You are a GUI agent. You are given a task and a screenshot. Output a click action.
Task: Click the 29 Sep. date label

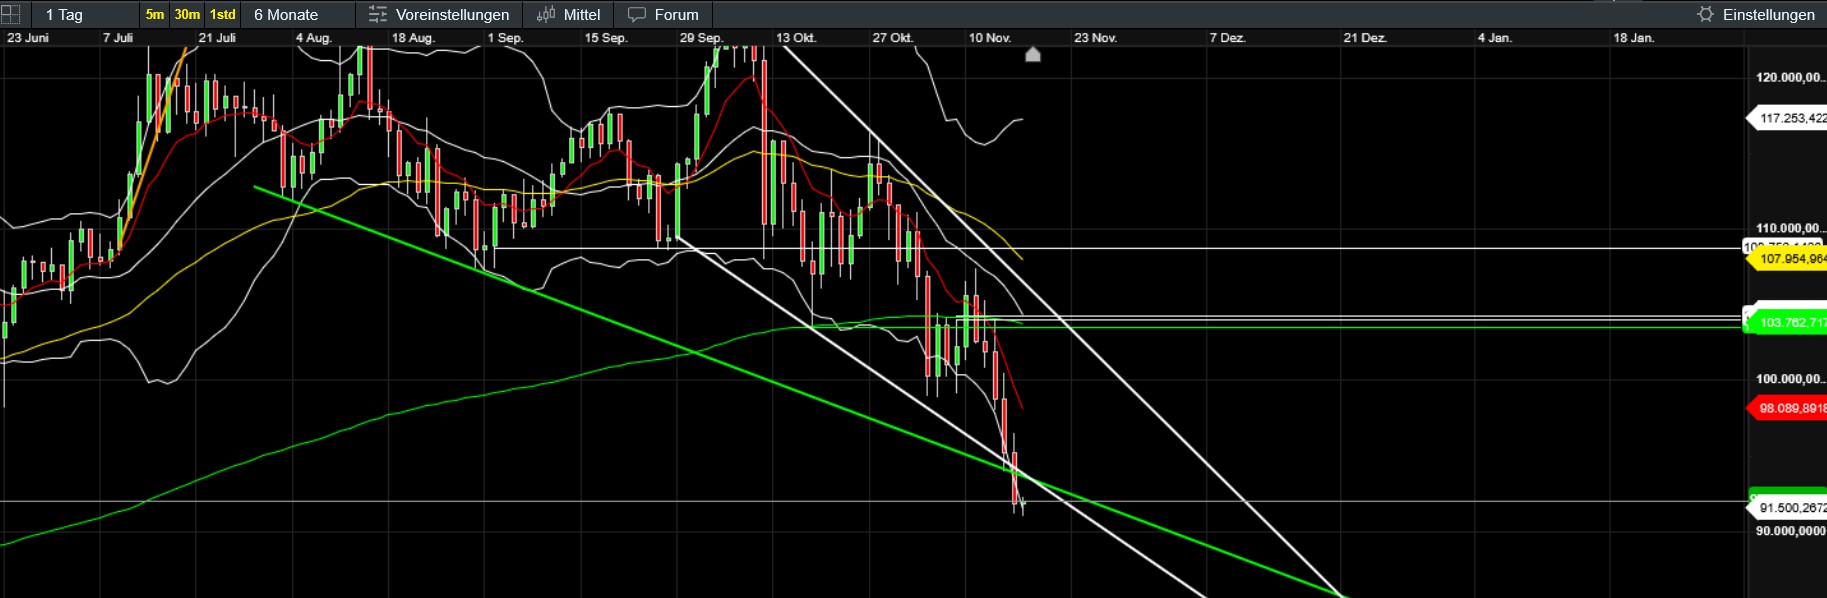(701, 38)
